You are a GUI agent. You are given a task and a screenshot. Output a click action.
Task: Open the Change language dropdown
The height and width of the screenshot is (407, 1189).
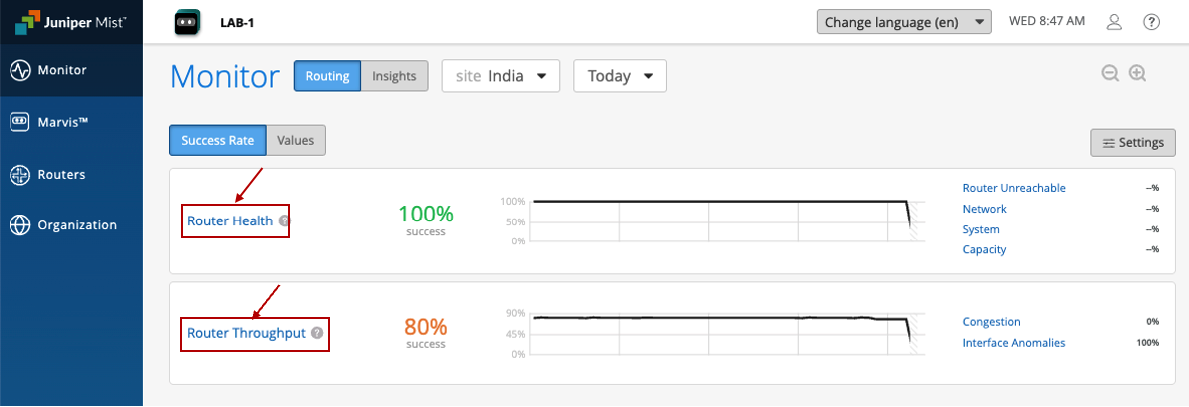[903, 22]
